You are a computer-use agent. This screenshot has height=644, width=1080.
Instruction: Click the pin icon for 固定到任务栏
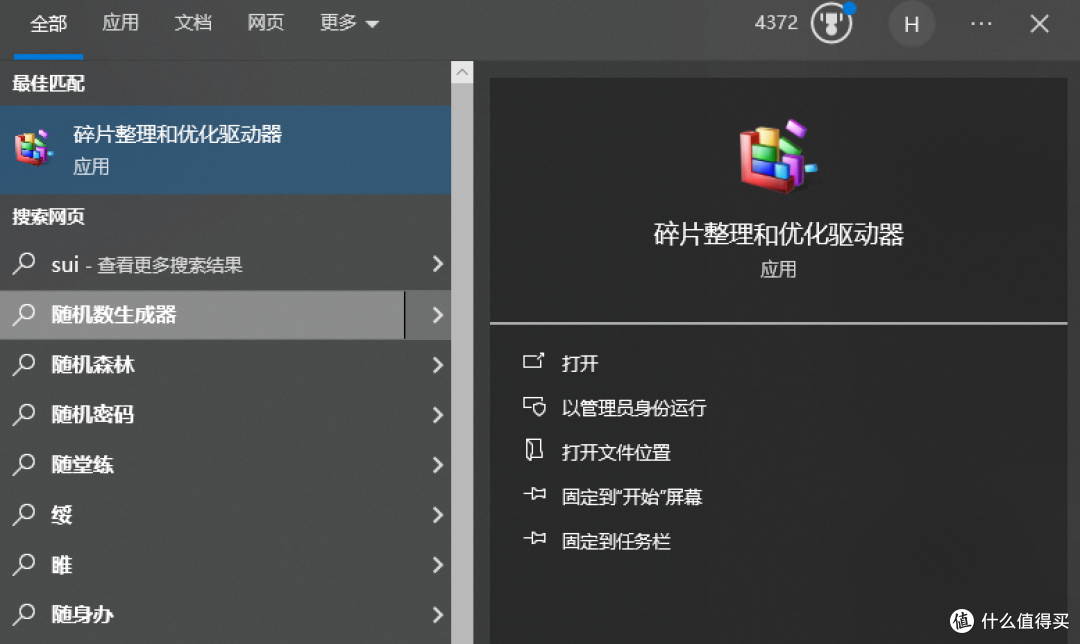534,539
